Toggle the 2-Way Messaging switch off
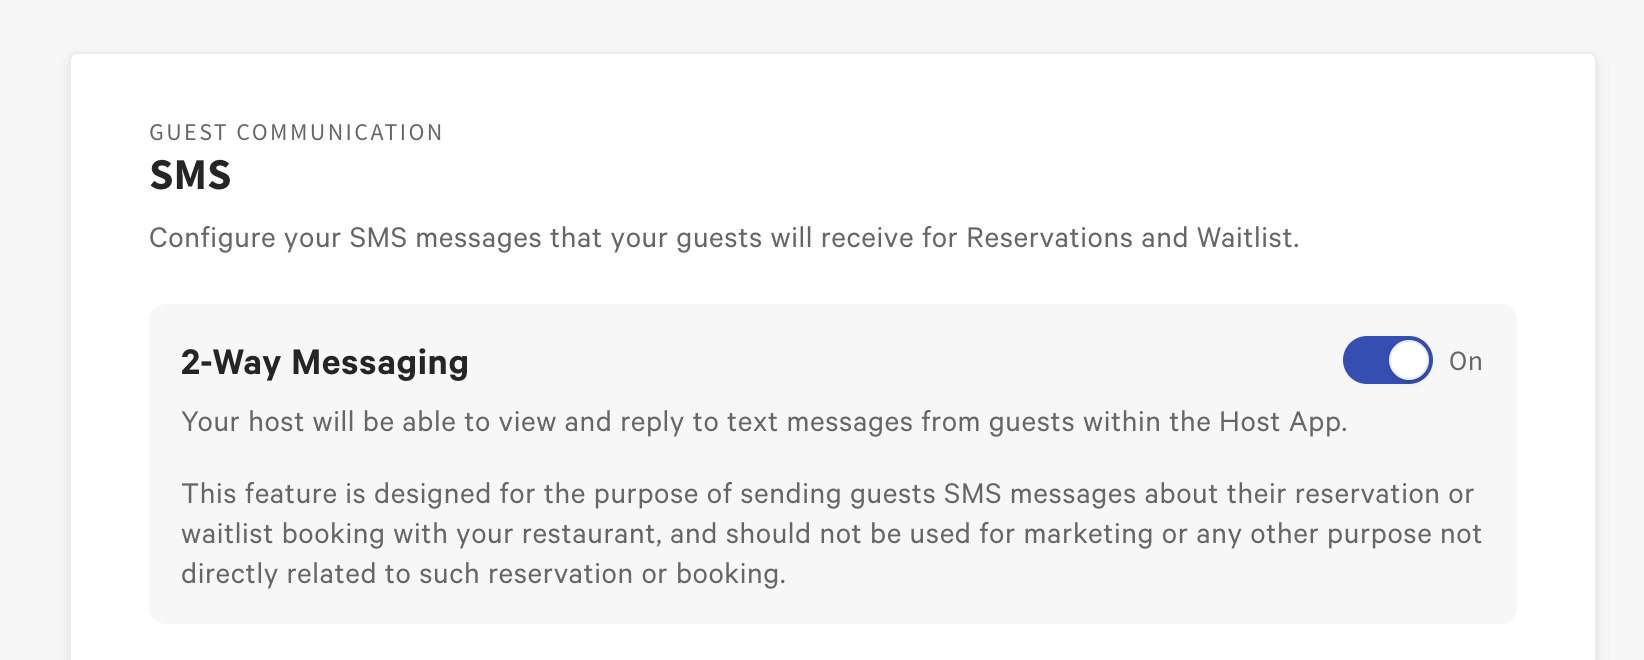Viewport: 1644px width, 660px height. coord(1387,360)
